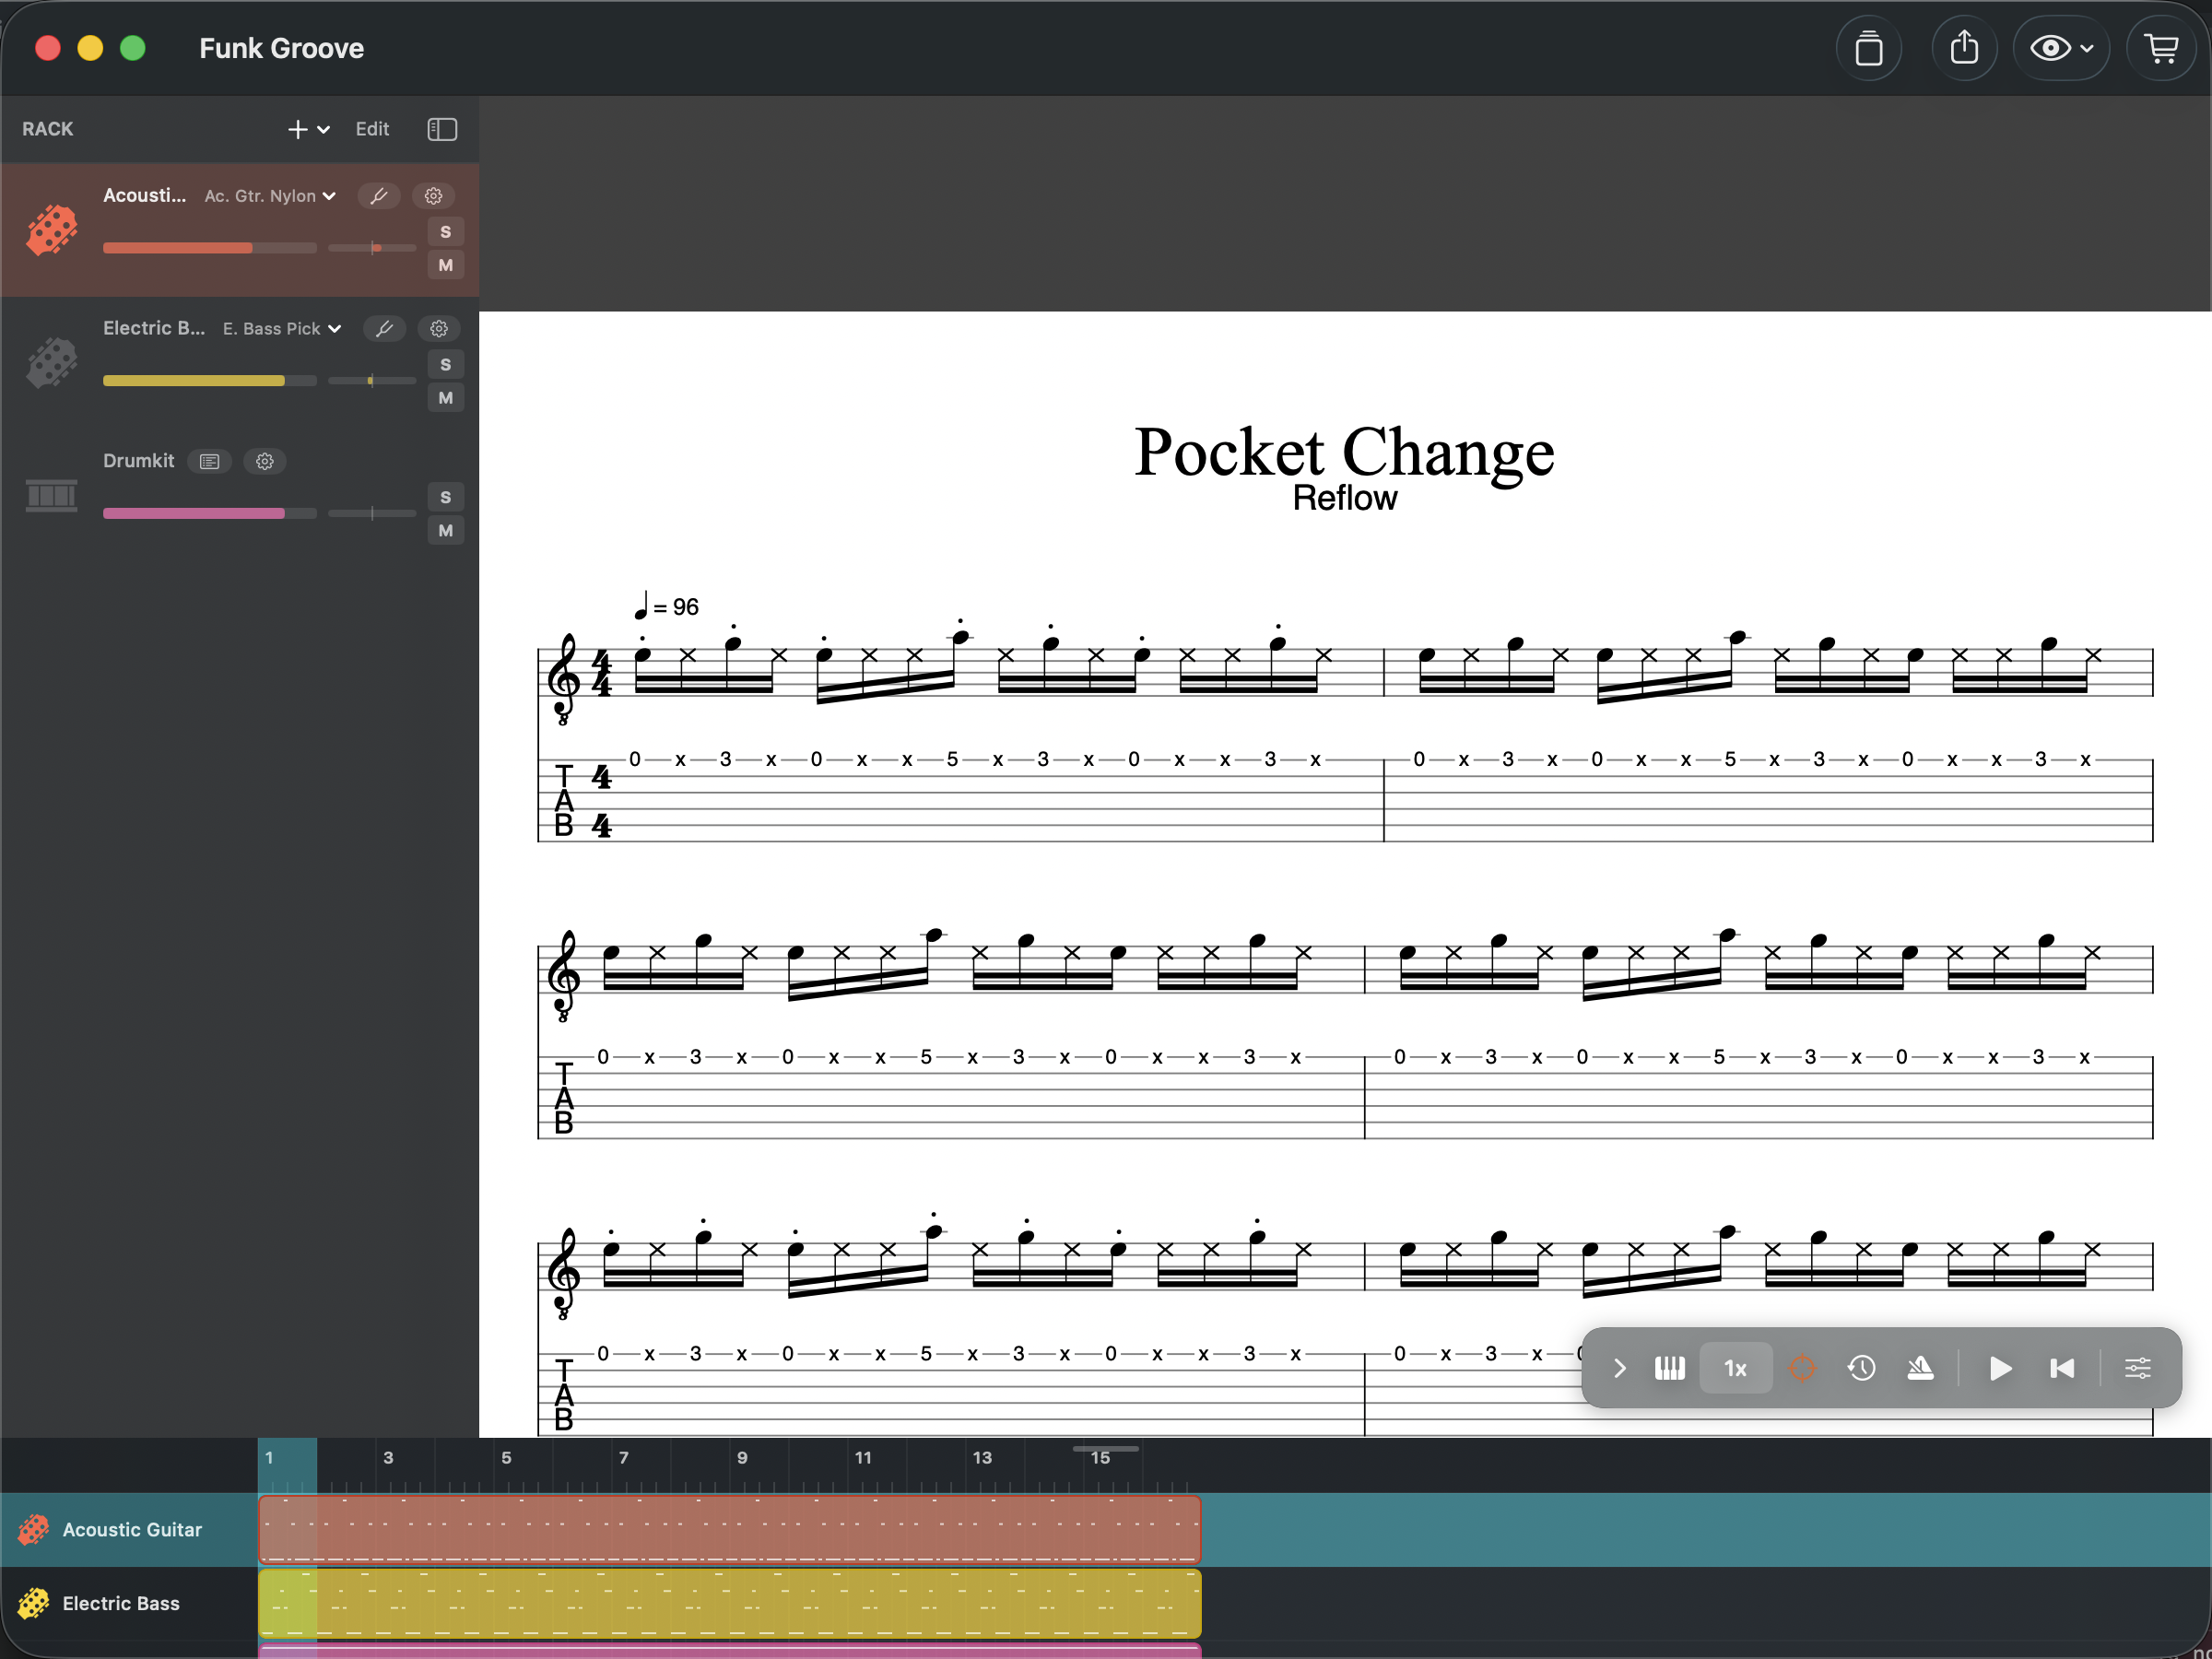Select the 1x playback speed button
The height and width of the screenshot is (1659, 2212).
(1735, 1368)
